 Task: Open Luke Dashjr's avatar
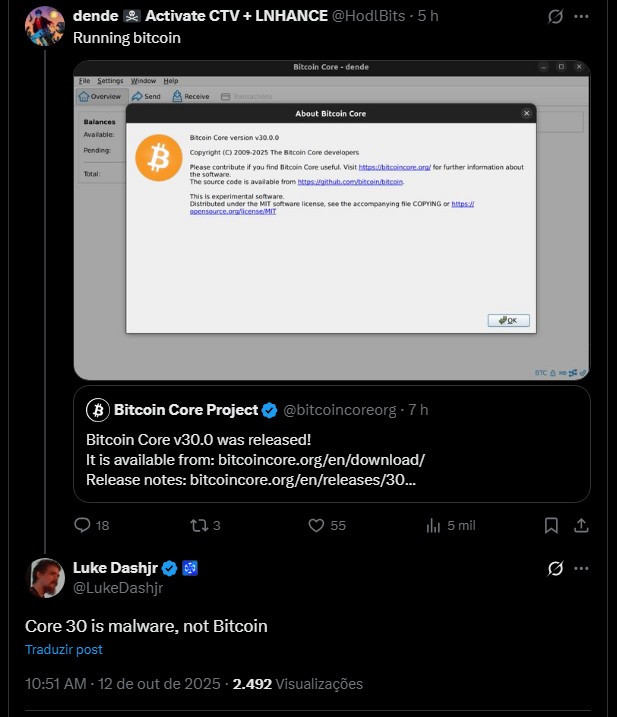[x=45, y=578]
